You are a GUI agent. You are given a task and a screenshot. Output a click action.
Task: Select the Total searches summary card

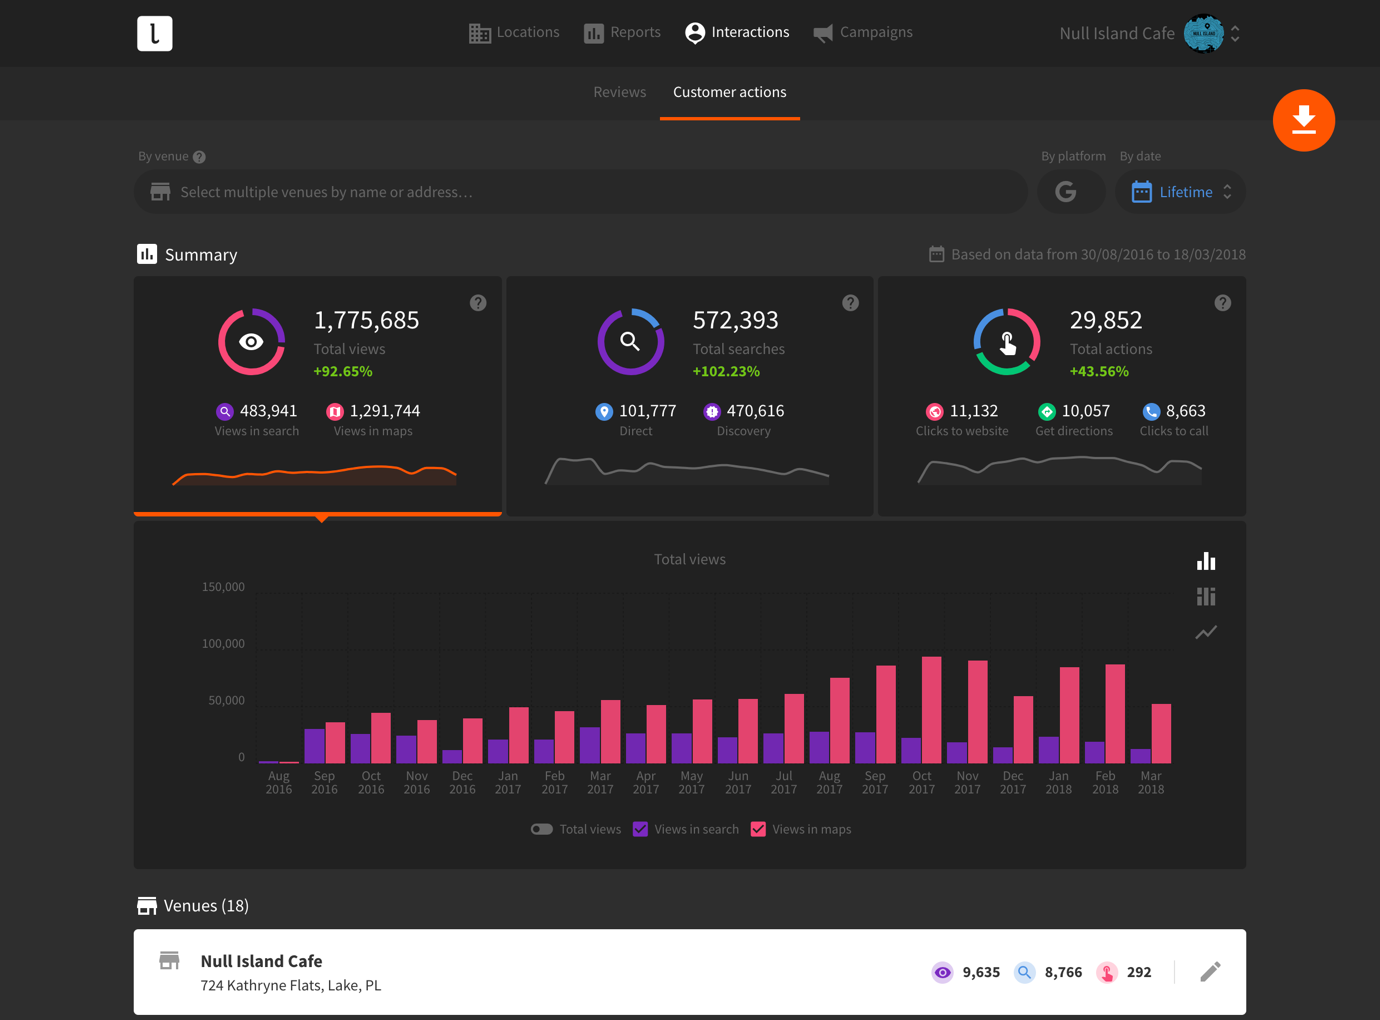tap(689, 395)
